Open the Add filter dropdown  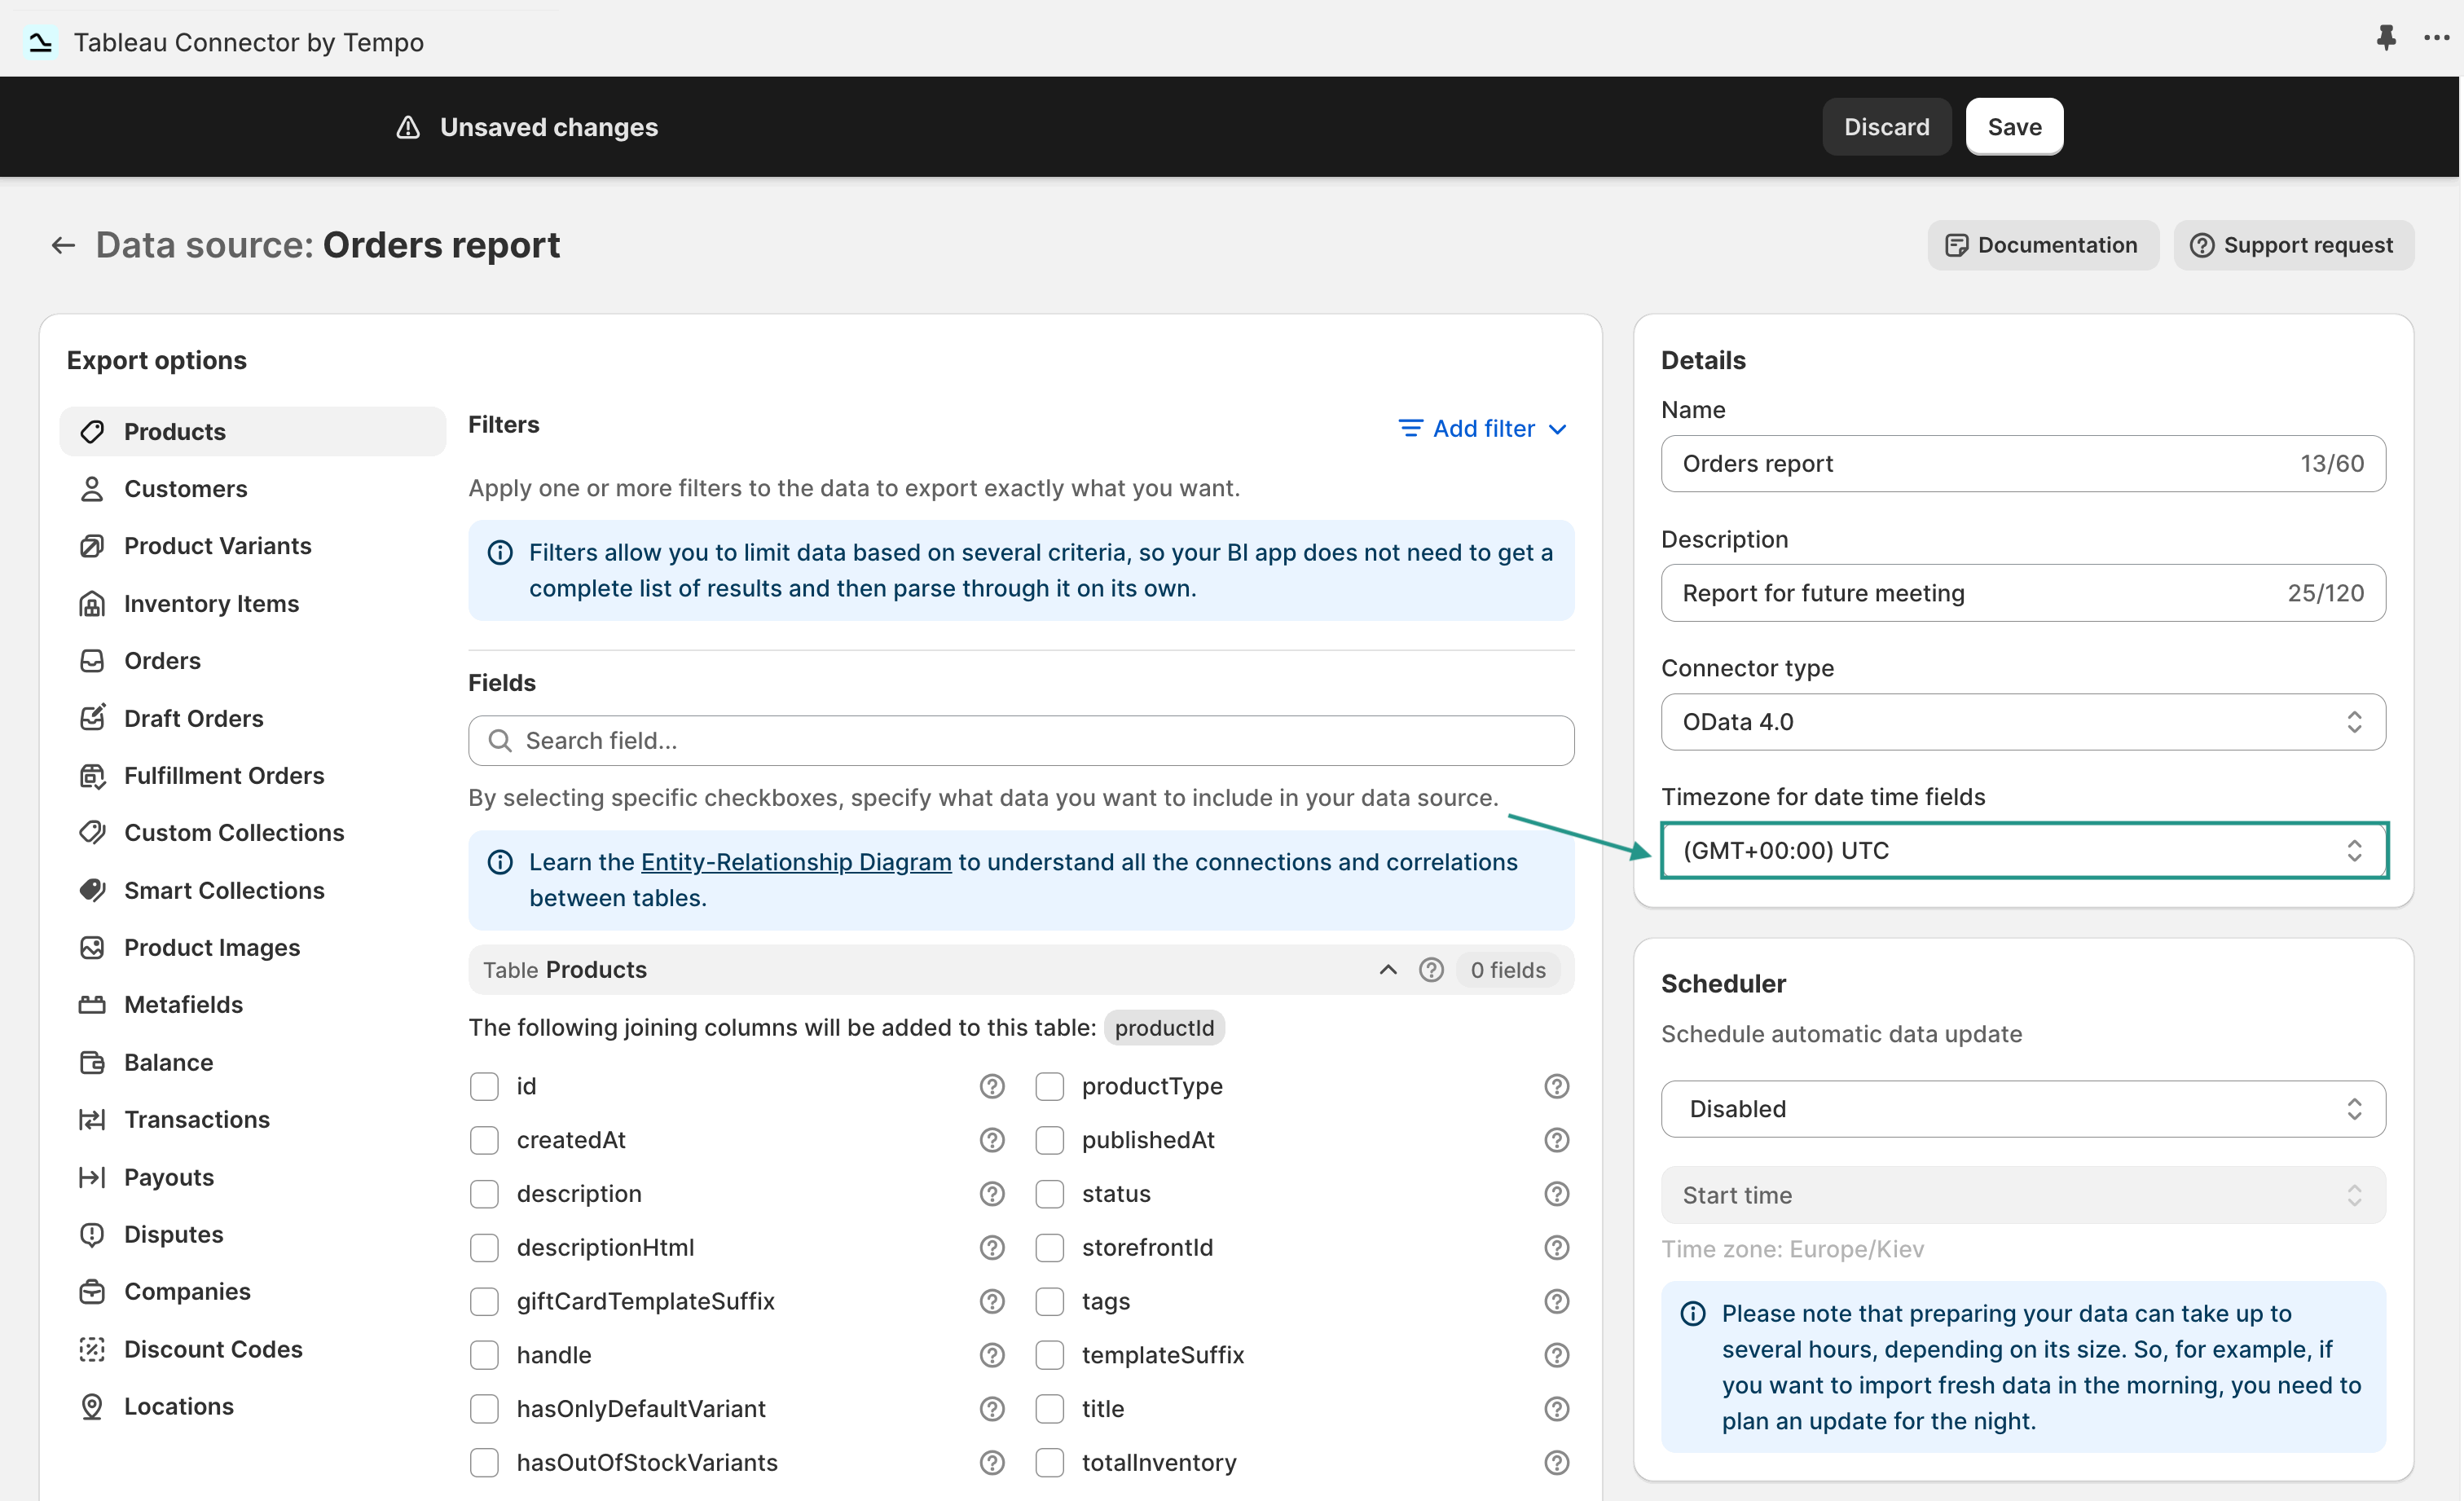click(1481, 428)
